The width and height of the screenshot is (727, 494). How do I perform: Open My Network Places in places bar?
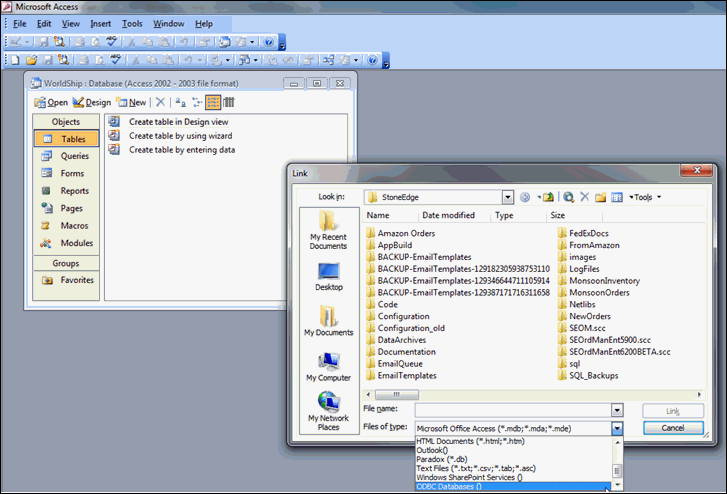click(328, 411)
